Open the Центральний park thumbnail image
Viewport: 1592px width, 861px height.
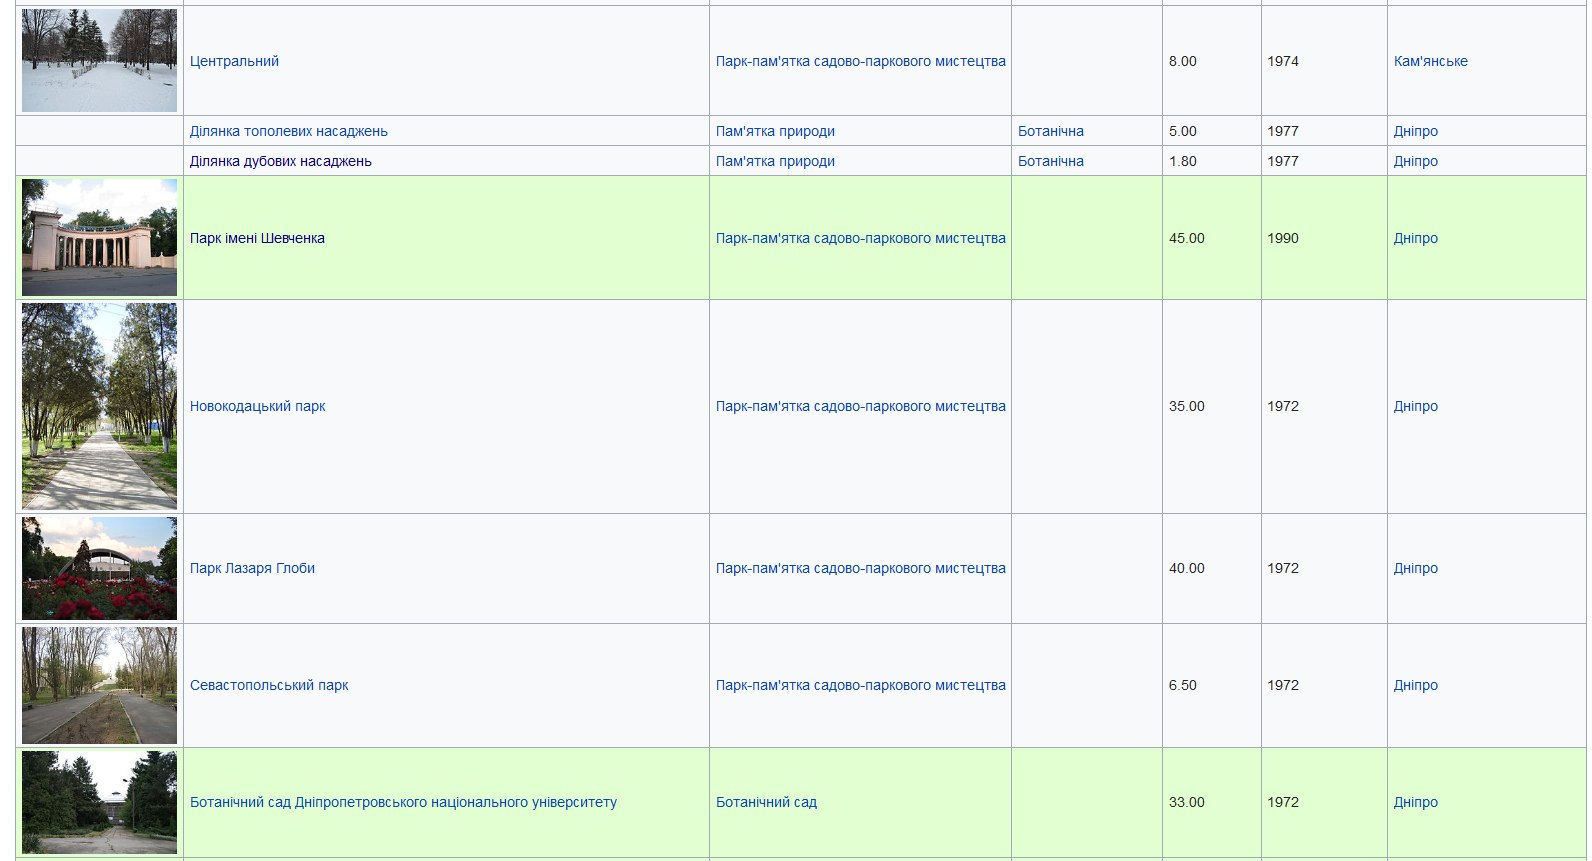pyautogui.click(x=99, y=60)
